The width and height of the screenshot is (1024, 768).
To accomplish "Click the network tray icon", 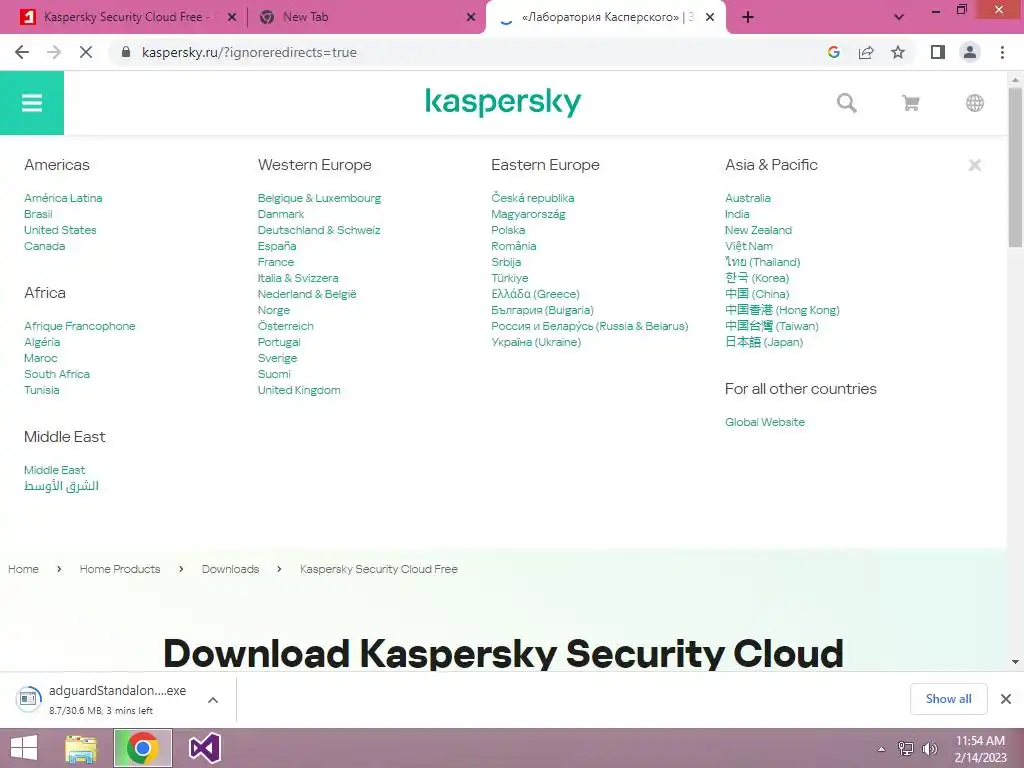I will pyautogui.click(x=905, y=748).
